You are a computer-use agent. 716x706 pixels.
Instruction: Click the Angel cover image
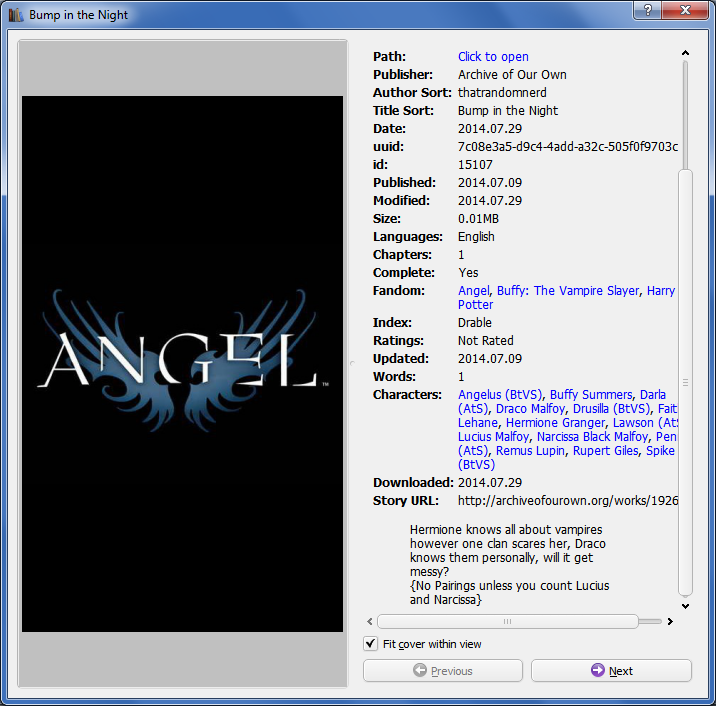click(182, 364)
